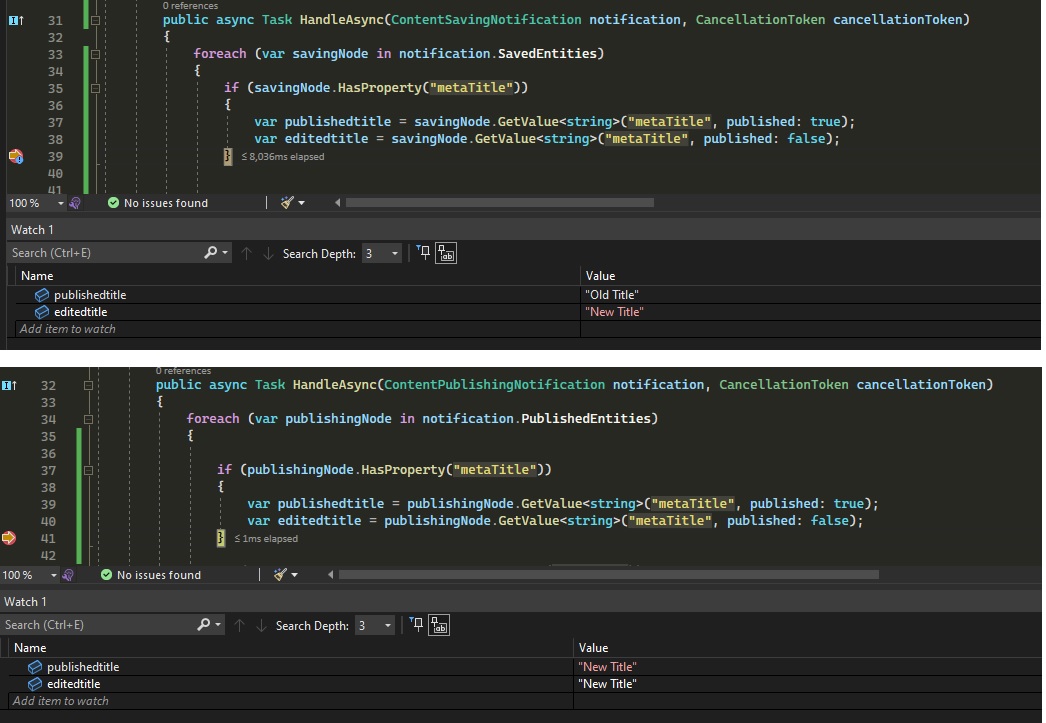
Task: Click the variable icon beside publishedtitle in the publishing handler Watch
Action: click(x=35, y=667)
